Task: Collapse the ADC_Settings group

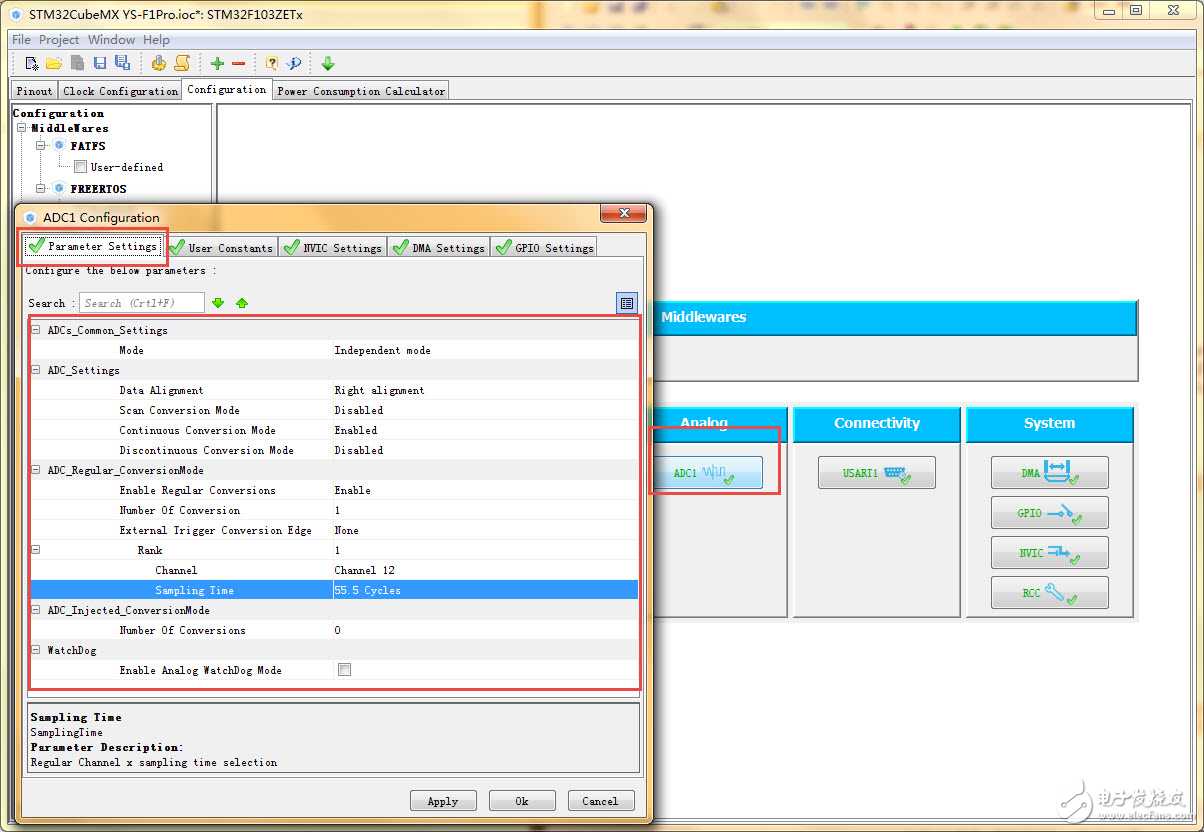Action: (36, 370)
